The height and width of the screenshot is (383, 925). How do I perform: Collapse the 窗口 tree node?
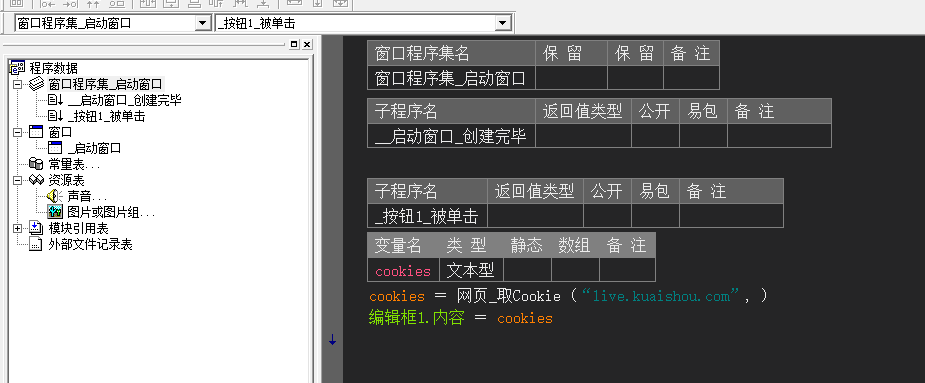[17, 132]
